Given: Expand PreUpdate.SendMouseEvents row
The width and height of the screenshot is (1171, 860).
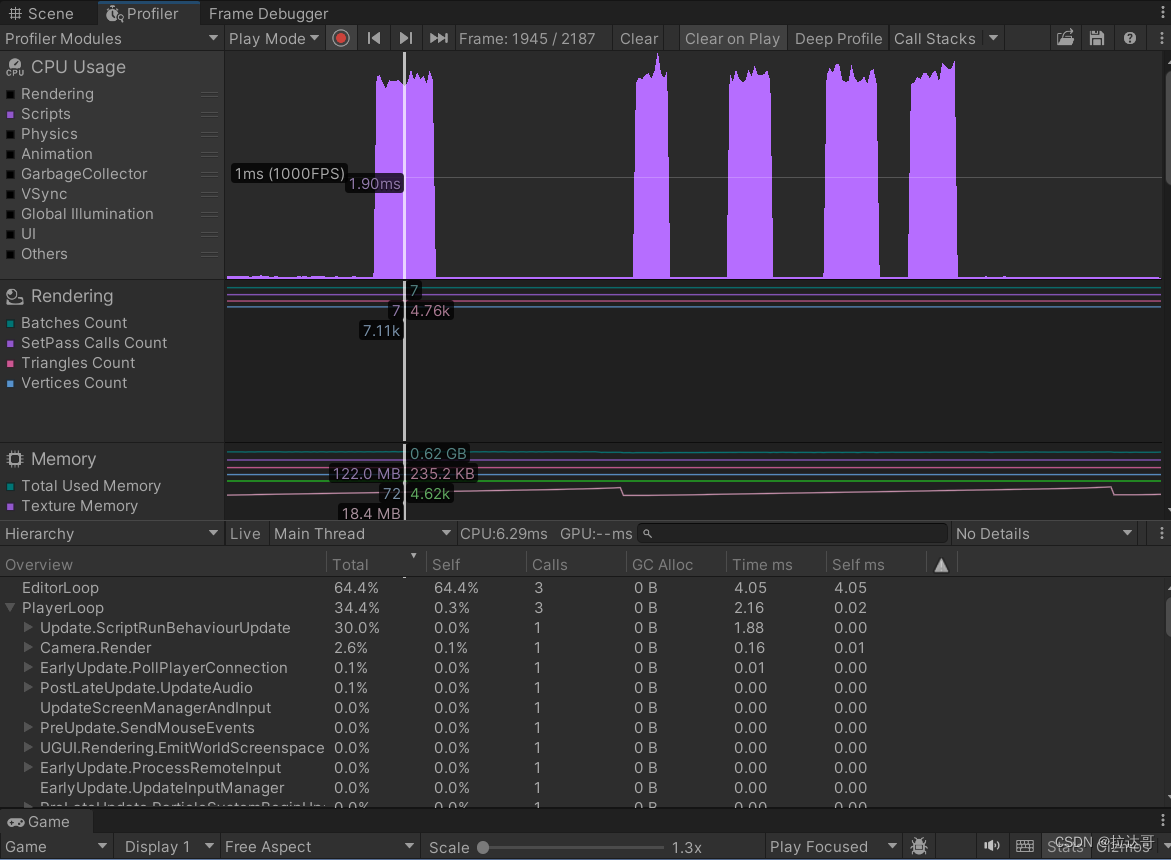Looking at the screenshot, I should [28, 727].
